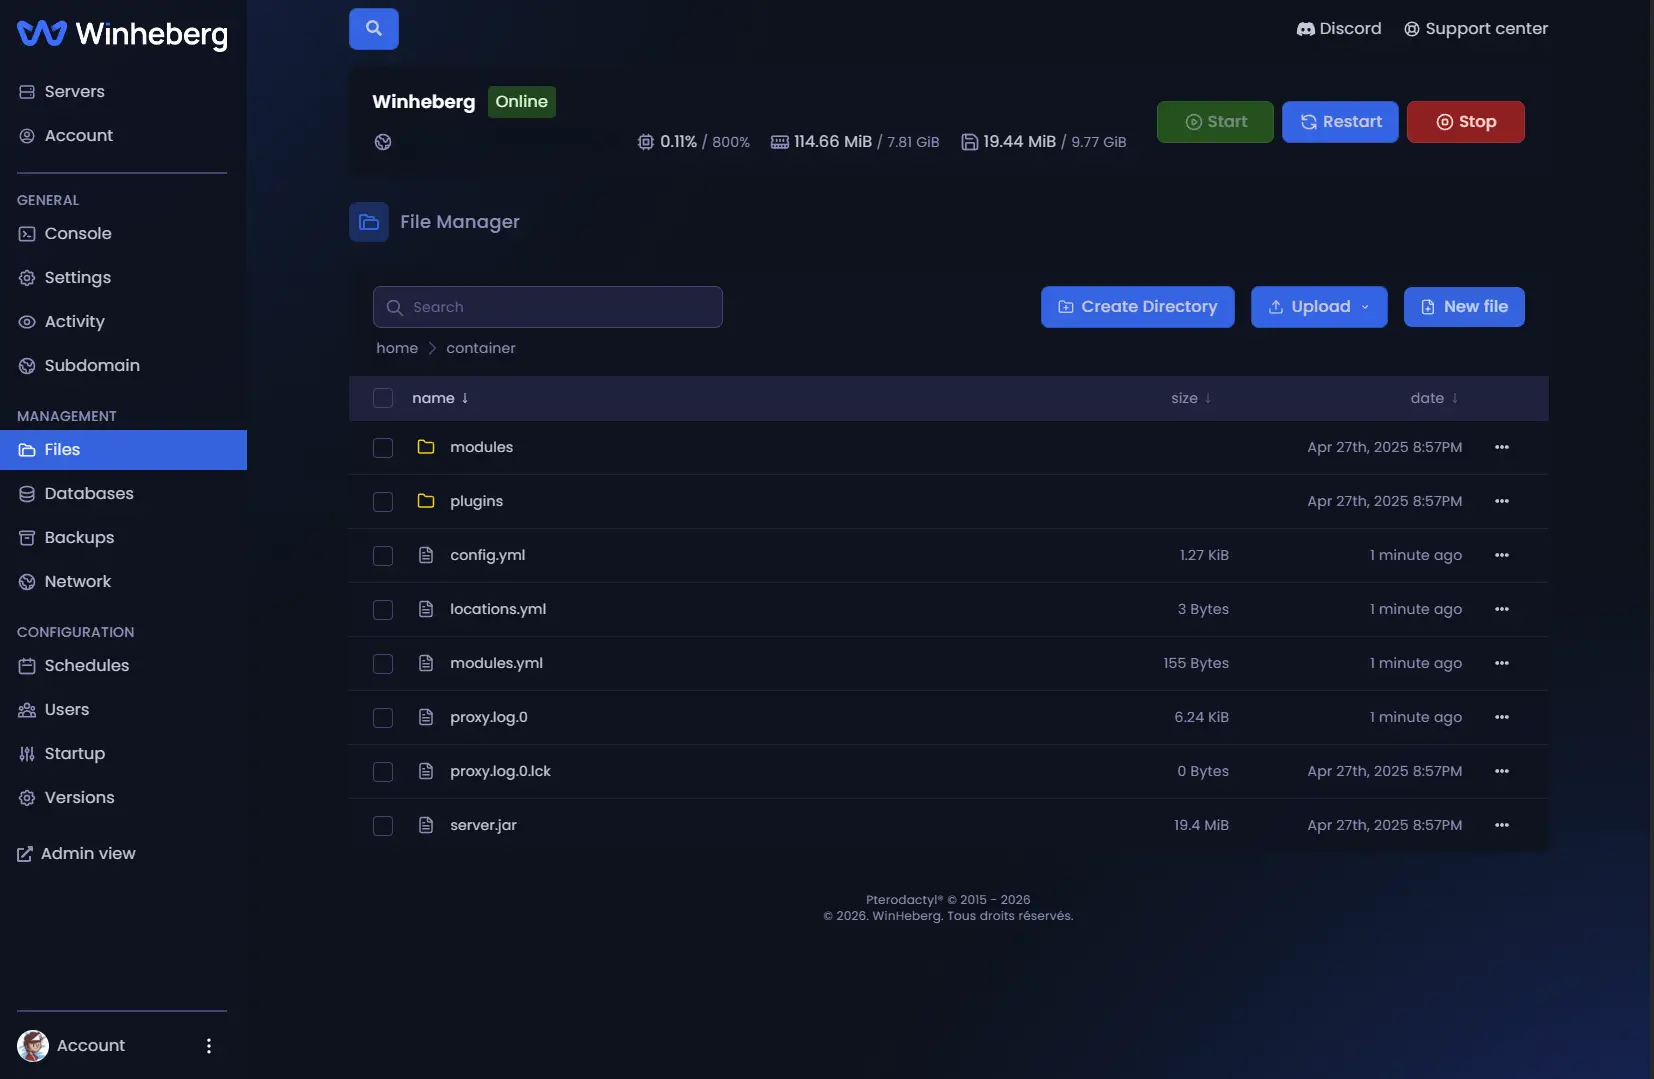Open the options menu for plugins folder
Screen dimensions: 1654x1079
coord(1501,501)
